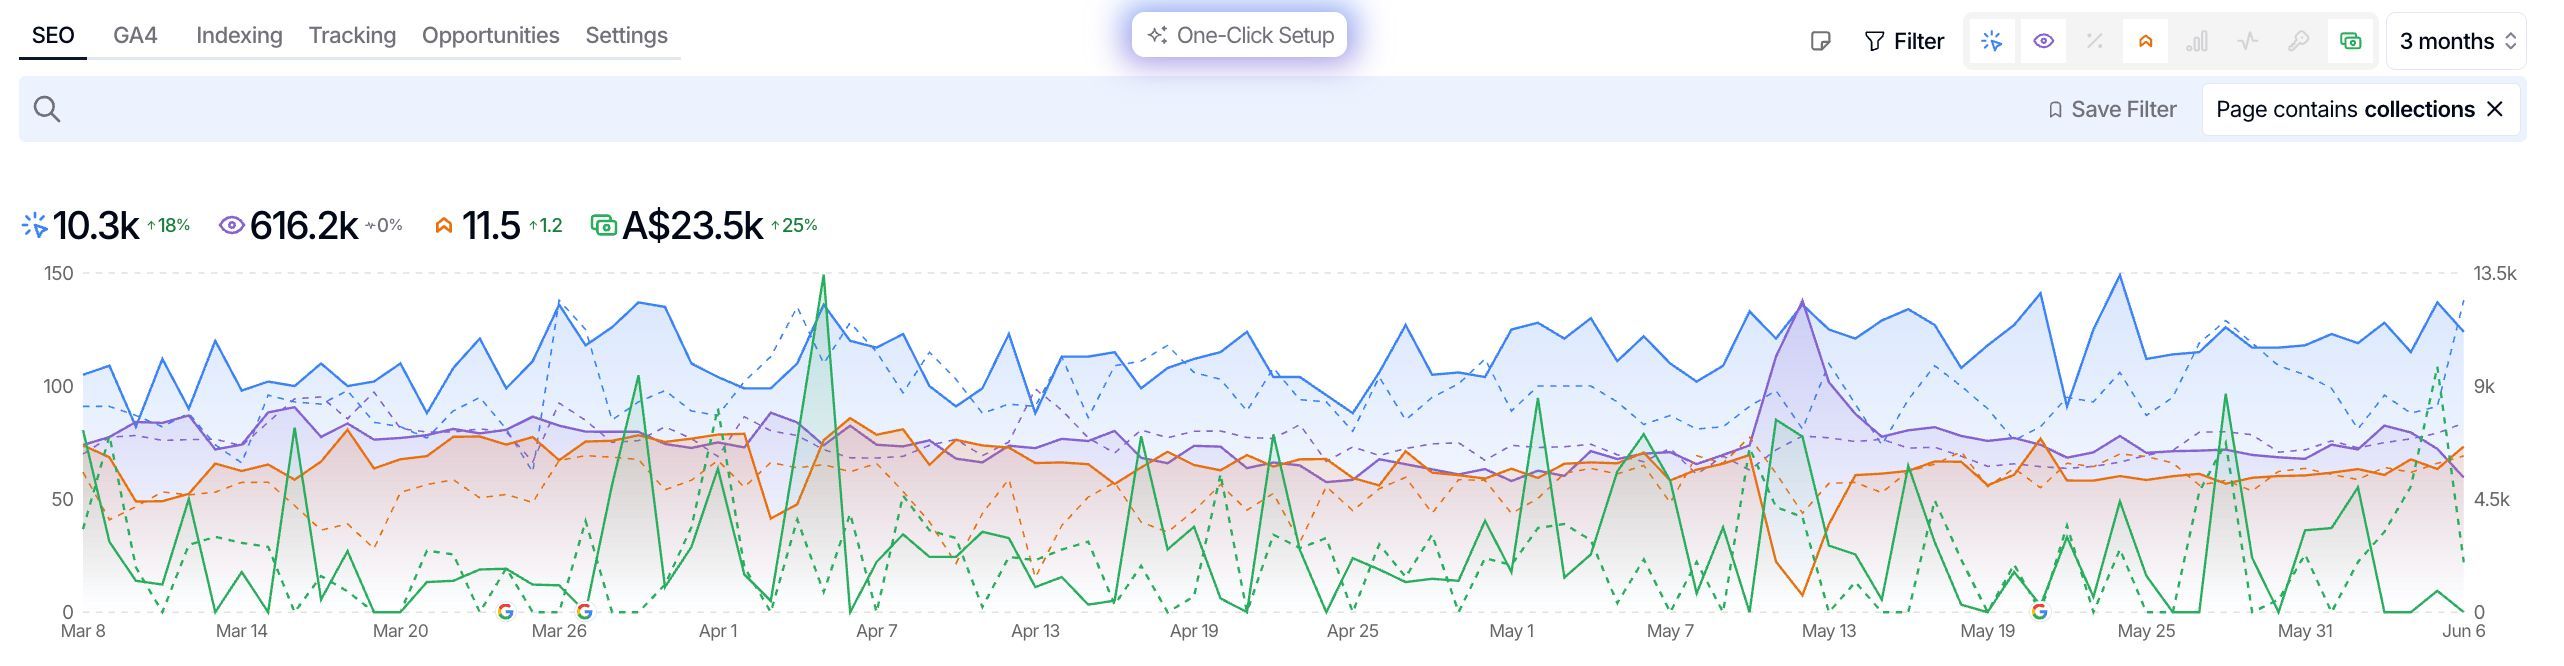Click the money icon beside A$23.5k
The width and height of the screenshot is (2564, 666).
[x=604, y=226]
